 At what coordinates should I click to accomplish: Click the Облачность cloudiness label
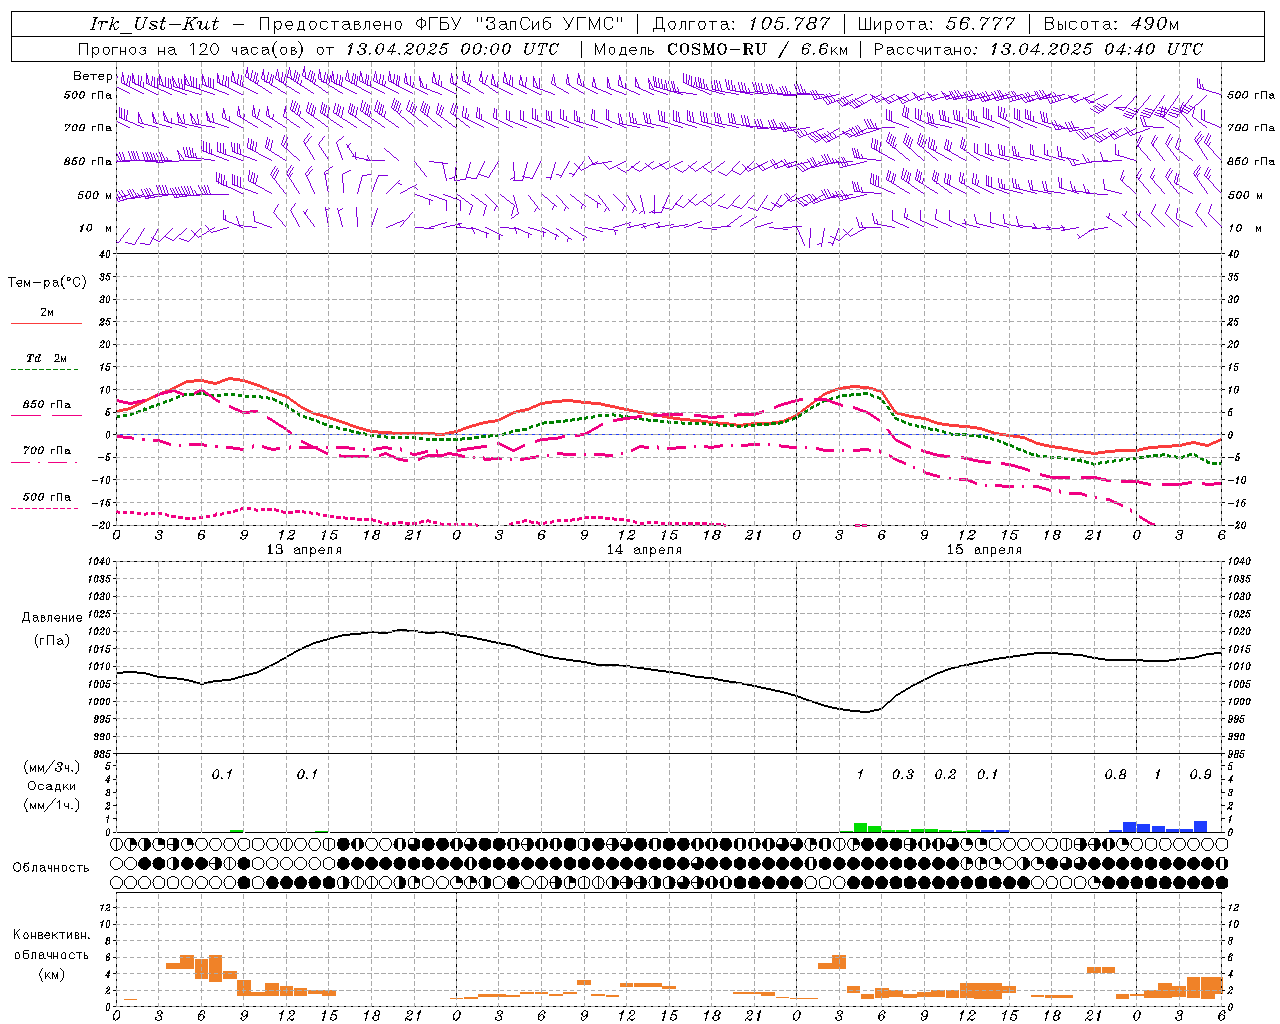coord(51,868)
